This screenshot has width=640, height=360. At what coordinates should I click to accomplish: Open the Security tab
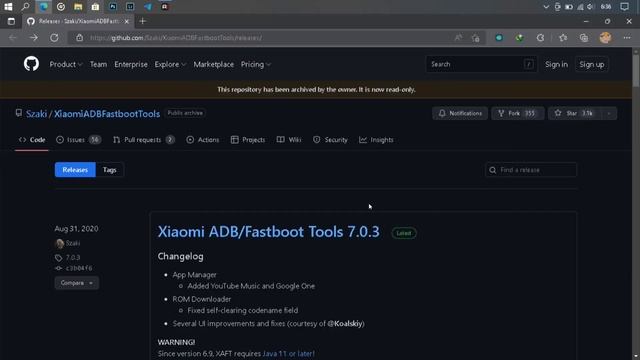[330, 140]
